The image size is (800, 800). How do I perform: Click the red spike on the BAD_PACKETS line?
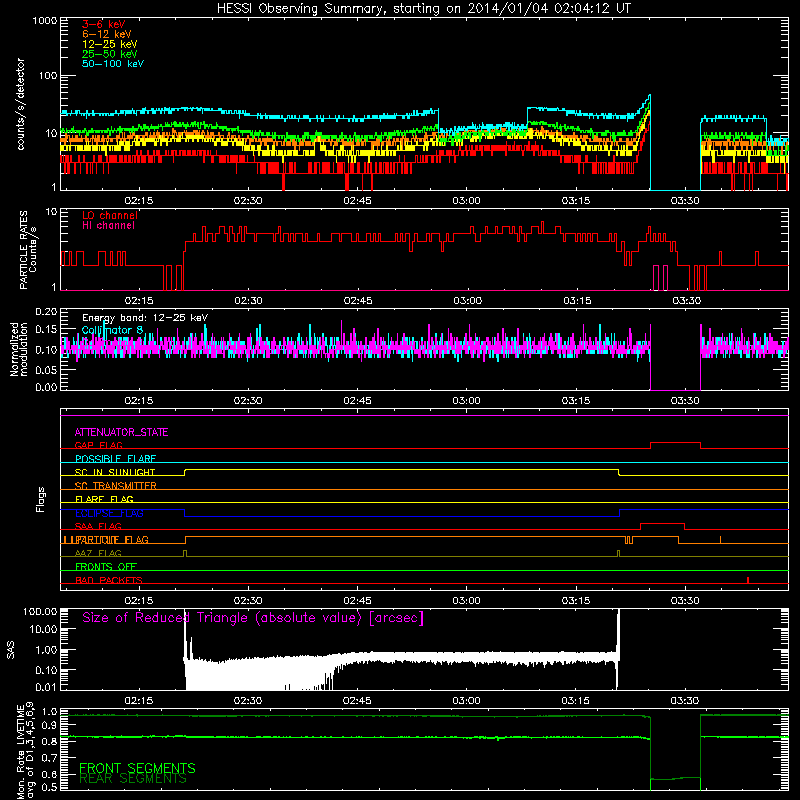[748, 580]
